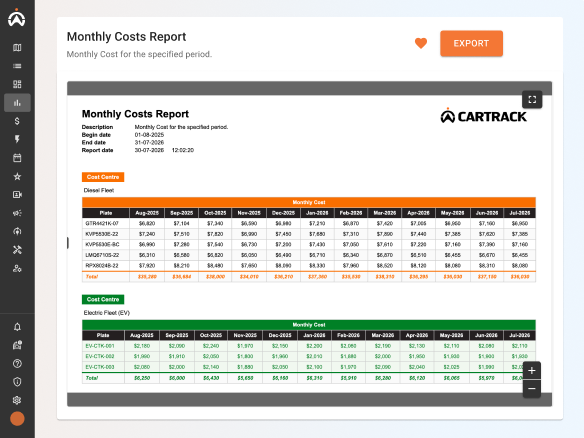Open the list view icon in sidebar

(x=17, y=66)
